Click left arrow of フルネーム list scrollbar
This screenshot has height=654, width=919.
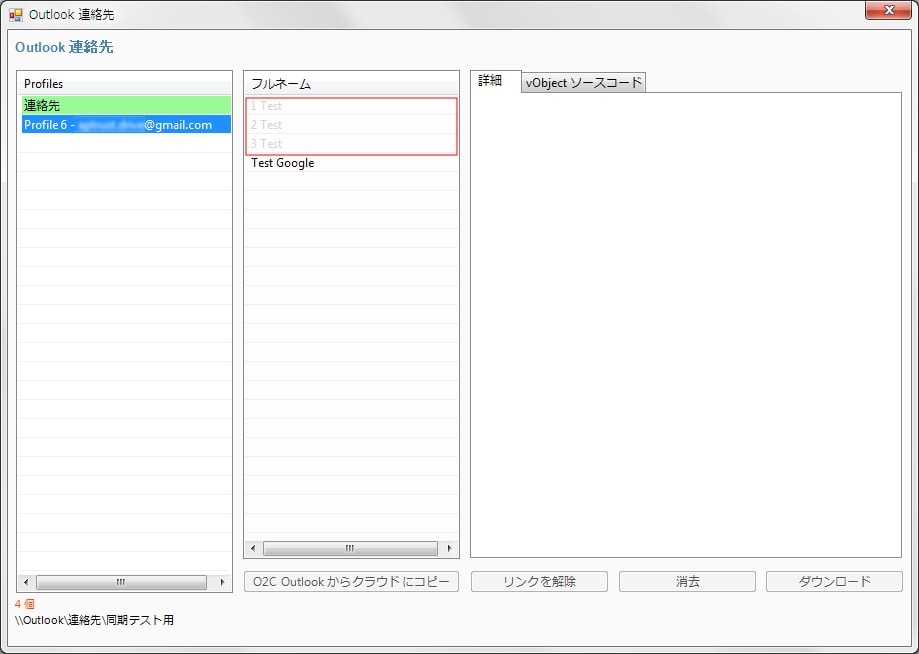click(253, 549)
